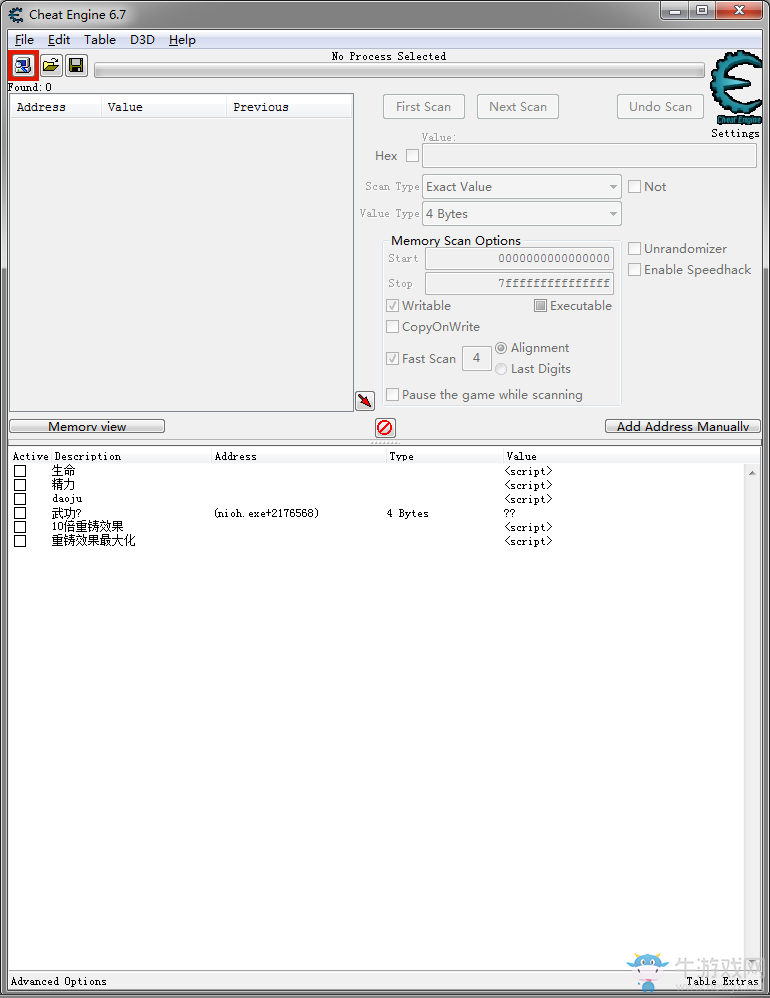Screen dimensions: 770x998
Task: Open the process list icon
Action: (23, 66)
